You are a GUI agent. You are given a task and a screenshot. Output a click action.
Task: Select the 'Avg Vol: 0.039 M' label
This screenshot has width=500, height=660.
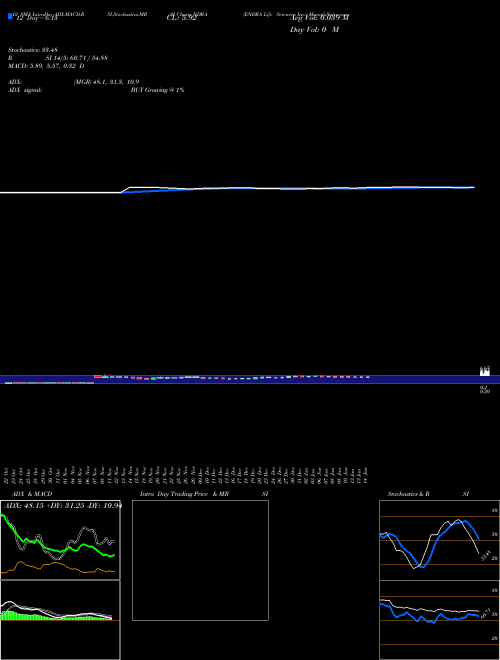click(320, 18)
